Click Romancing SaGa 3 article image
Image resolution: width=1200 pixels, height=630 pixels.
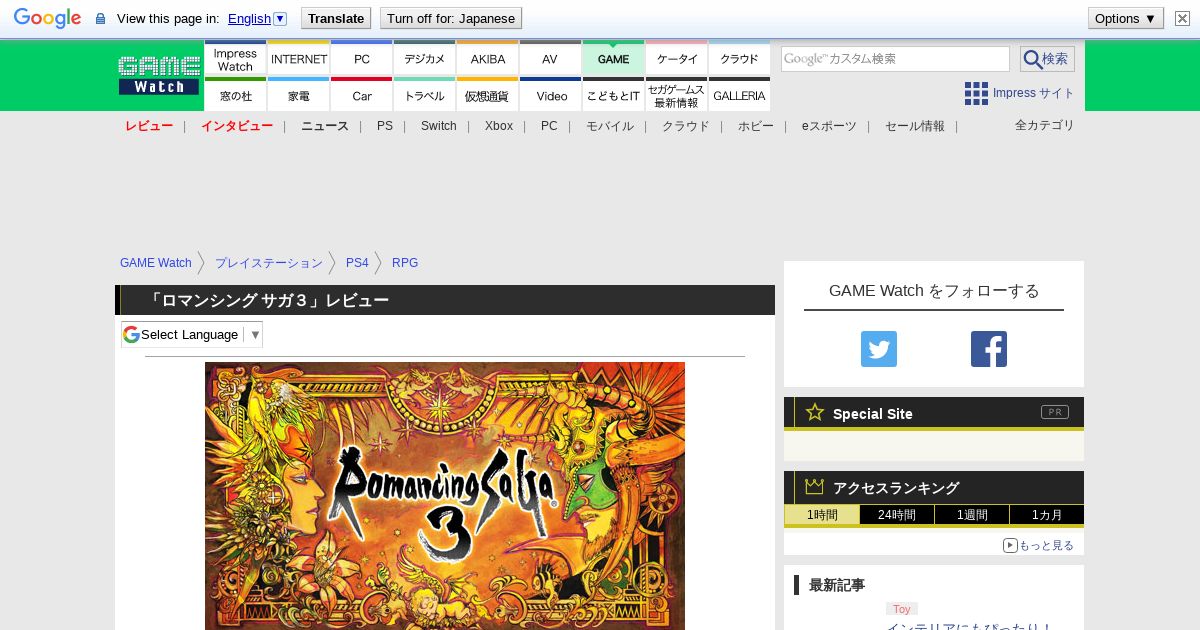pyautogui.click(x=445, y=496)
